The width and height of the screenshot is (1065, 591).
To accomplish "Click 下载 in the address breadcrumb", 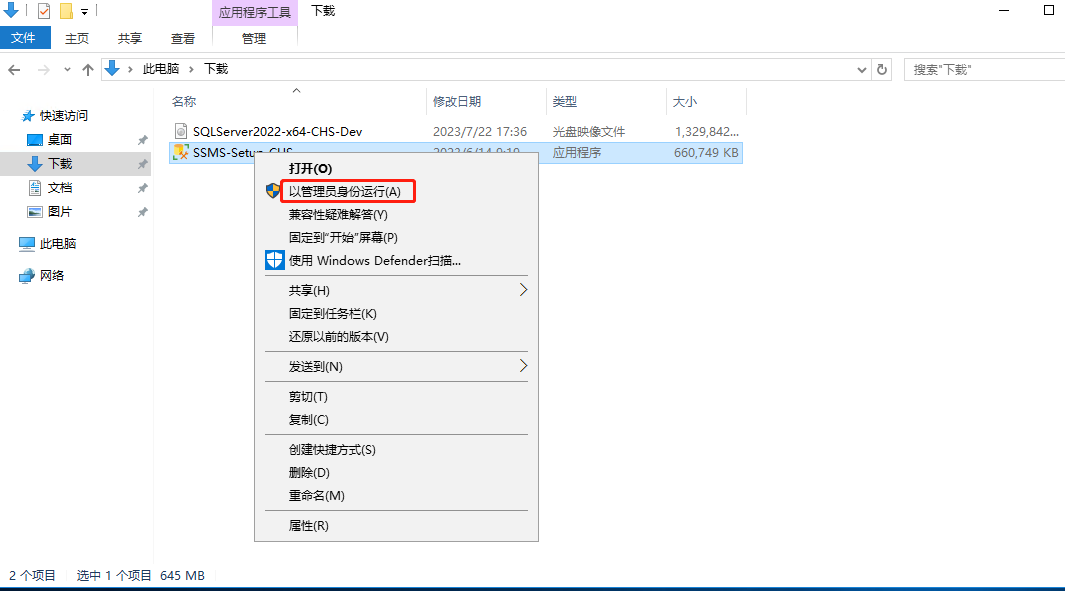I will pyautogui.click(x=216, y=69).
